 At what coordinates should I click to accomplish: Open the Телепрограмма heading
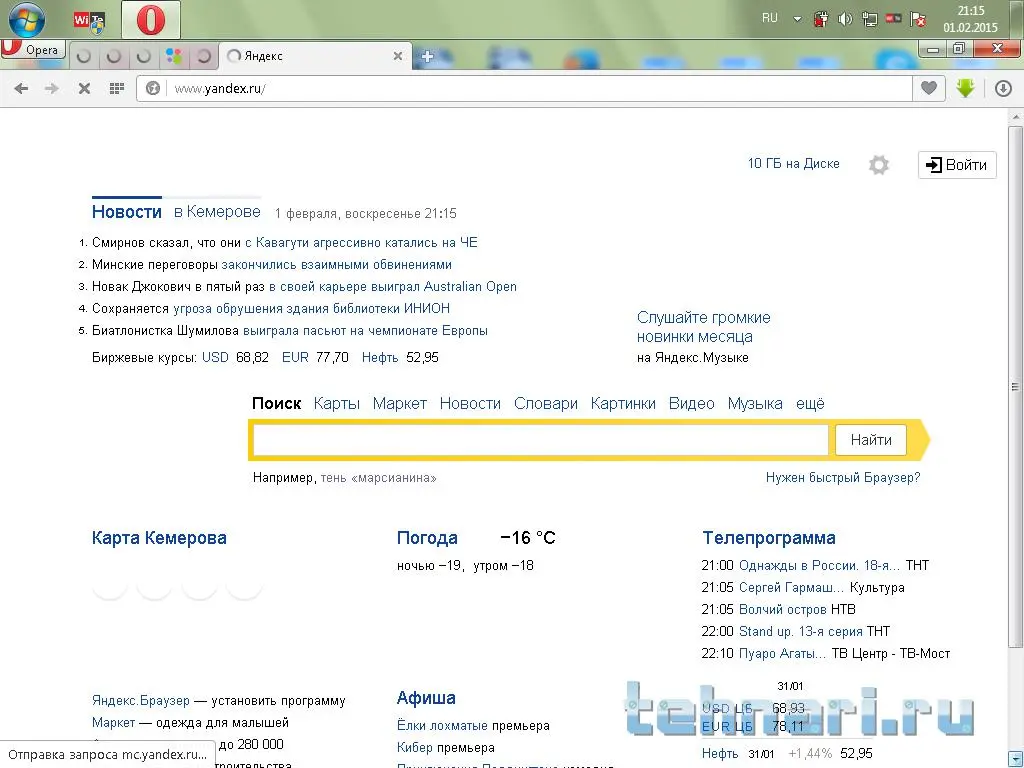[769, 538]
